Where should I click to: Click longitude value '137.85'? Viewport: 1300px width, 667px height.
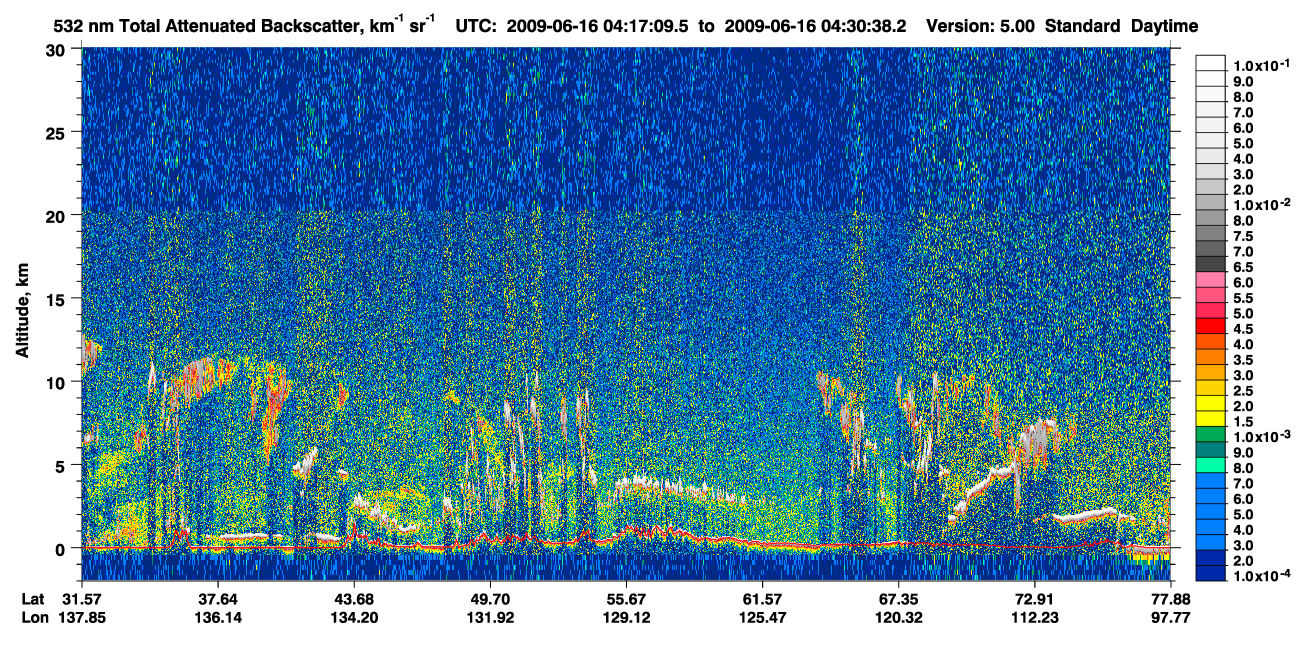pos(82,617)
